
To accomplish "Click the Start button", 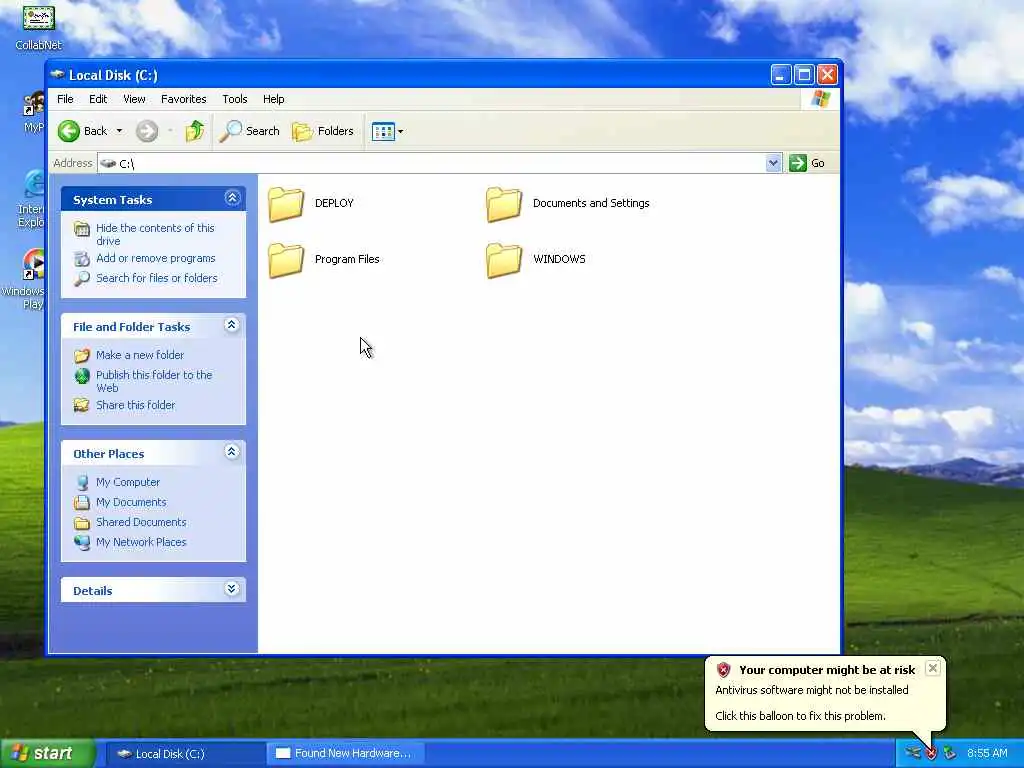I will click(x=47, y=754).
